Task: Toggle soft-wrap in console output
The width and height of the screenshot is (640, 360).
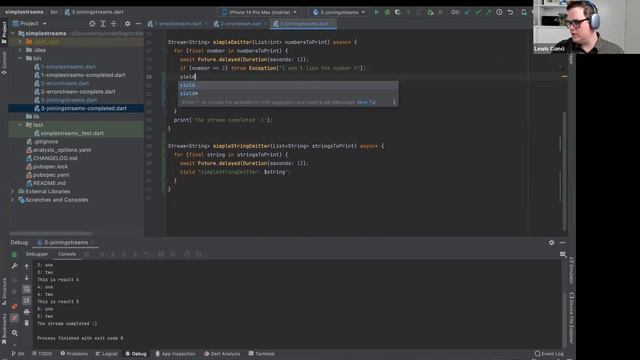Action: (x=27, y=289)
